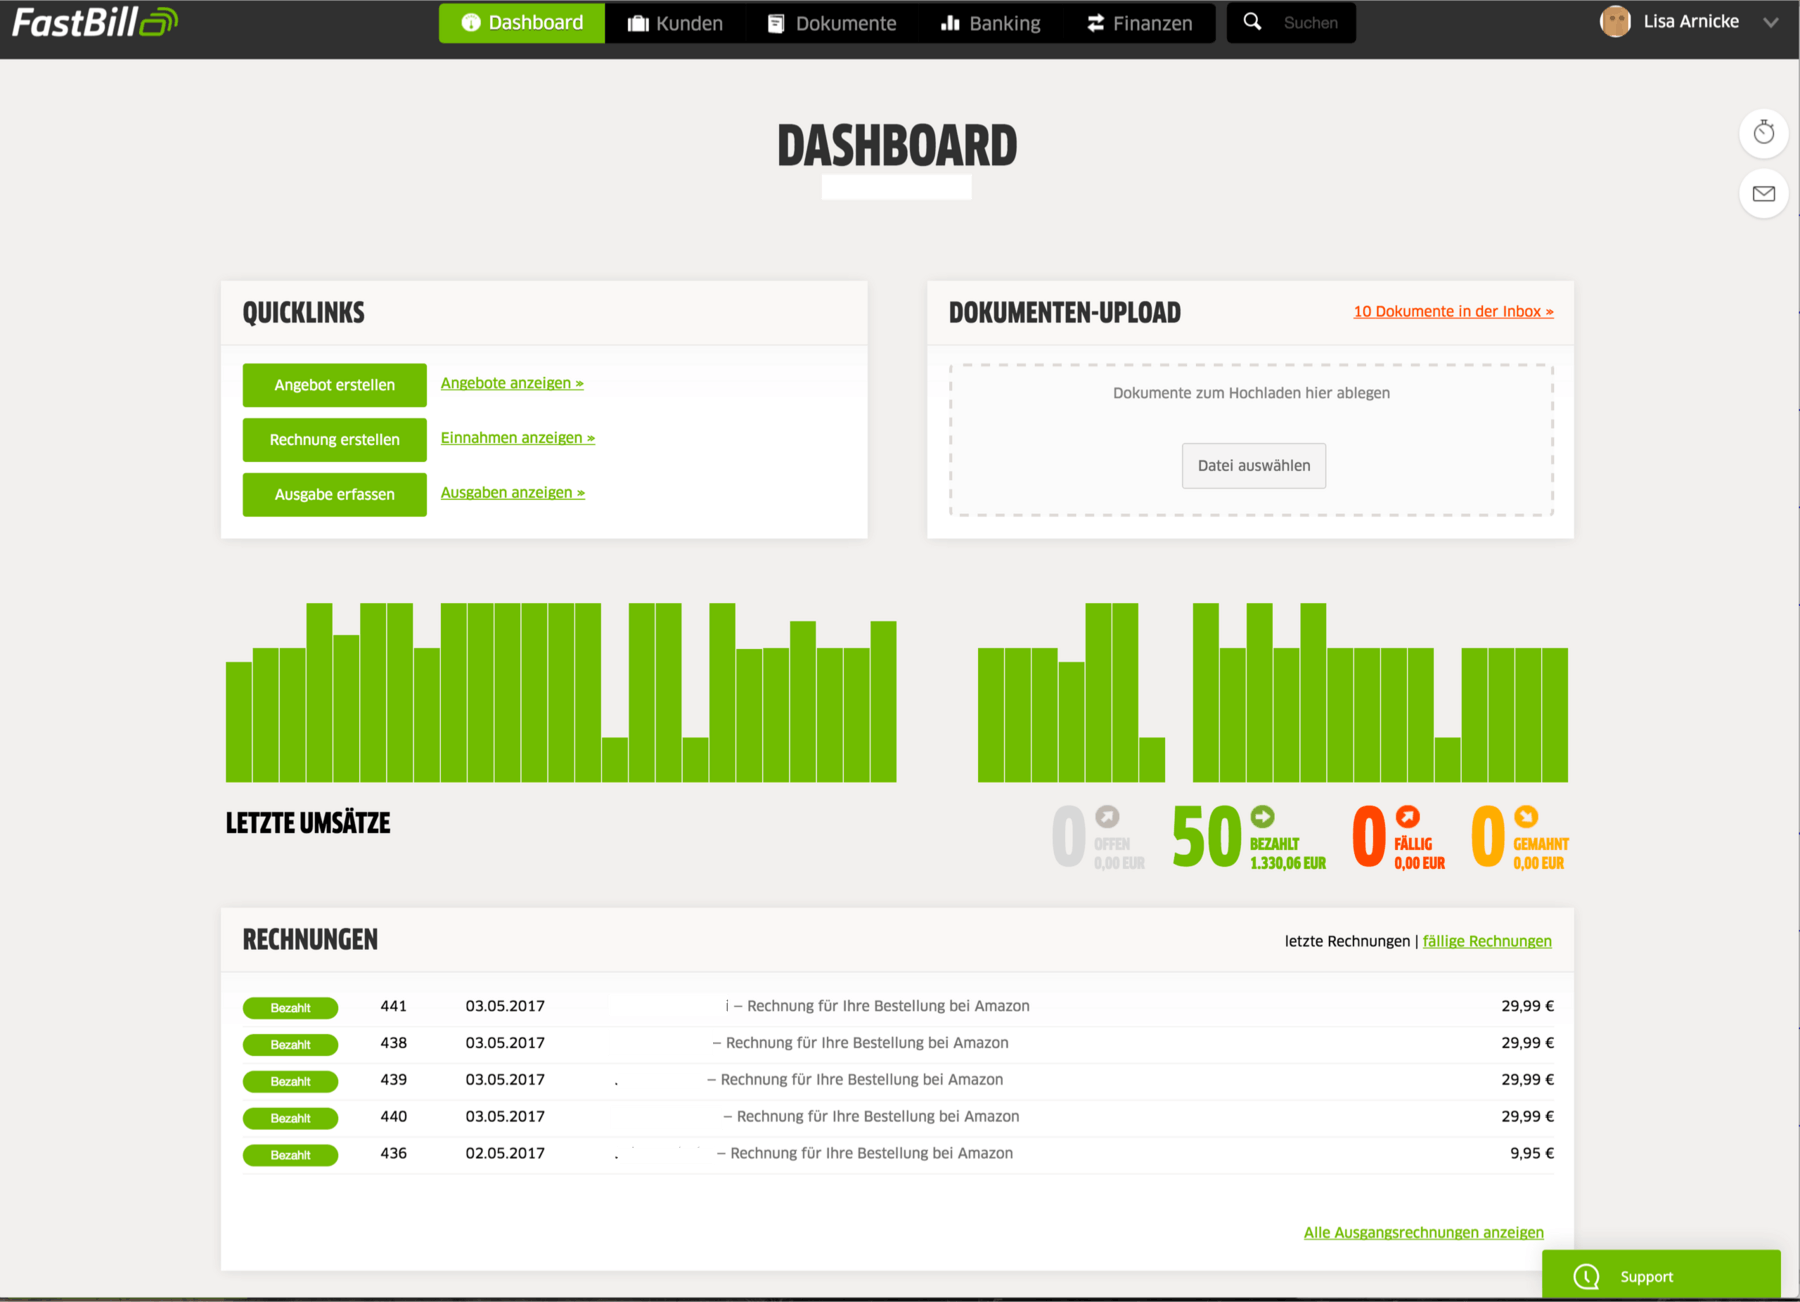1800x1302 pixels.
Task: Click the Datei auswählen button
Action: point(1254,466)
